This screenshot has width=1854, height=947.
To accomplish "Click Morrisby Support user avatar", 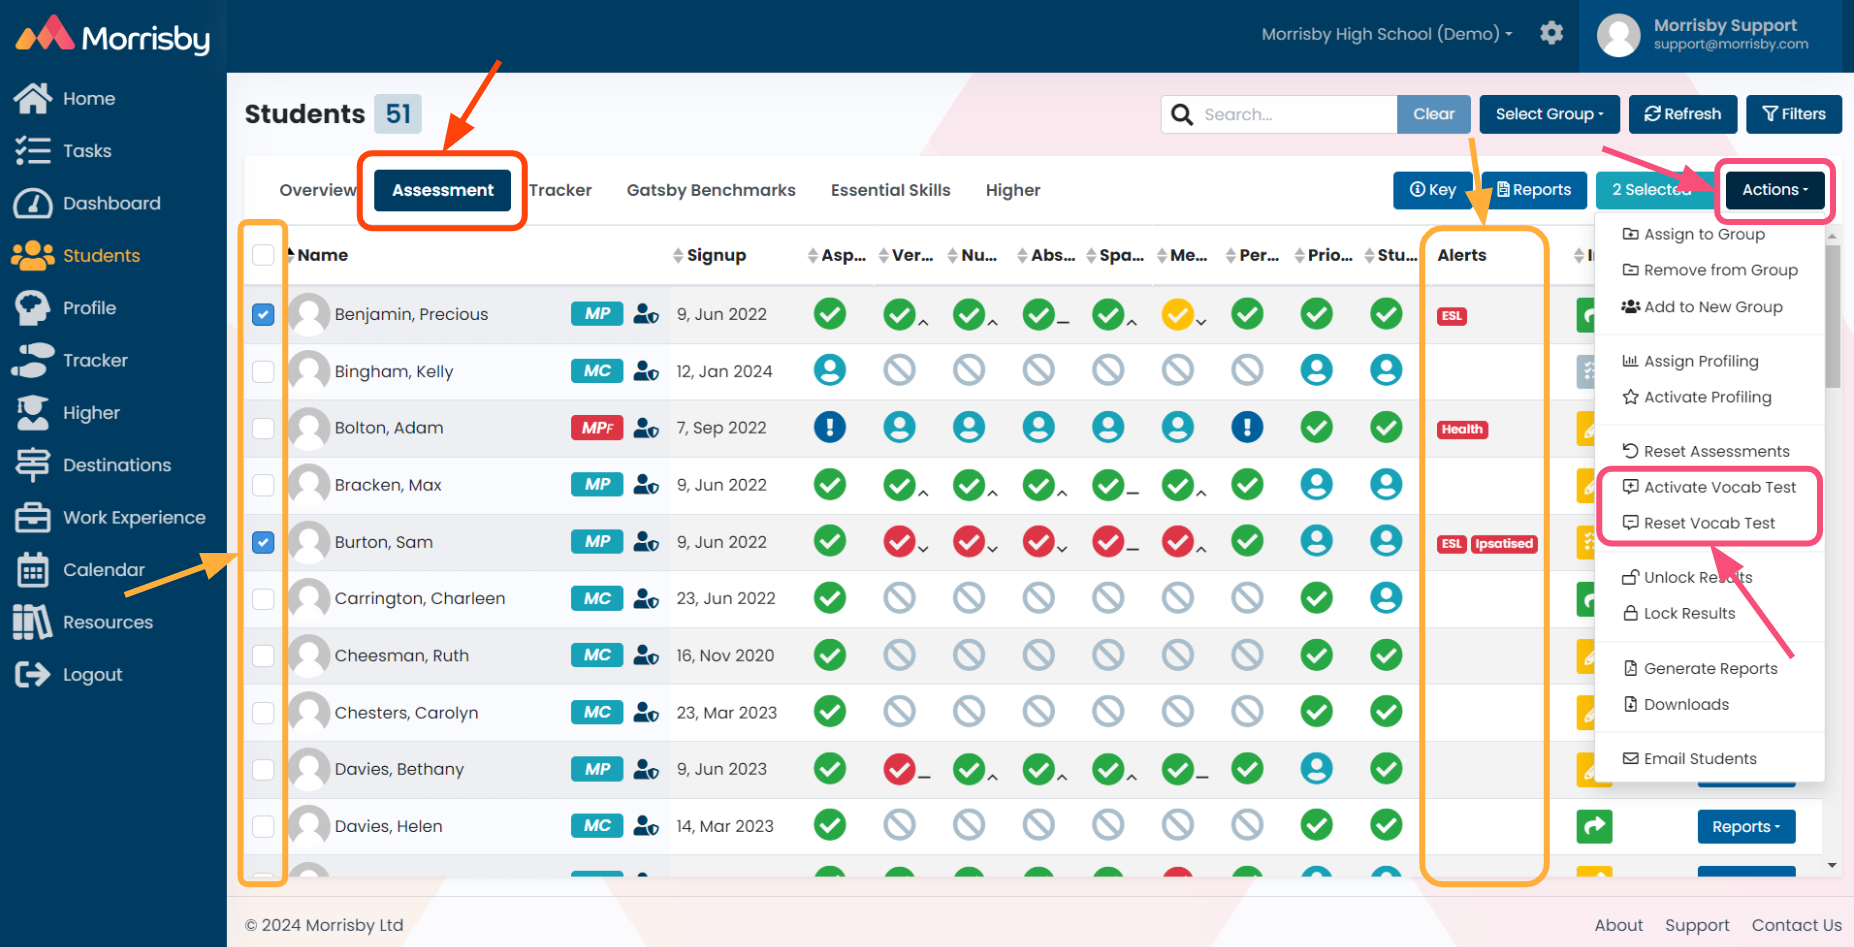I will coord(1618,35).
